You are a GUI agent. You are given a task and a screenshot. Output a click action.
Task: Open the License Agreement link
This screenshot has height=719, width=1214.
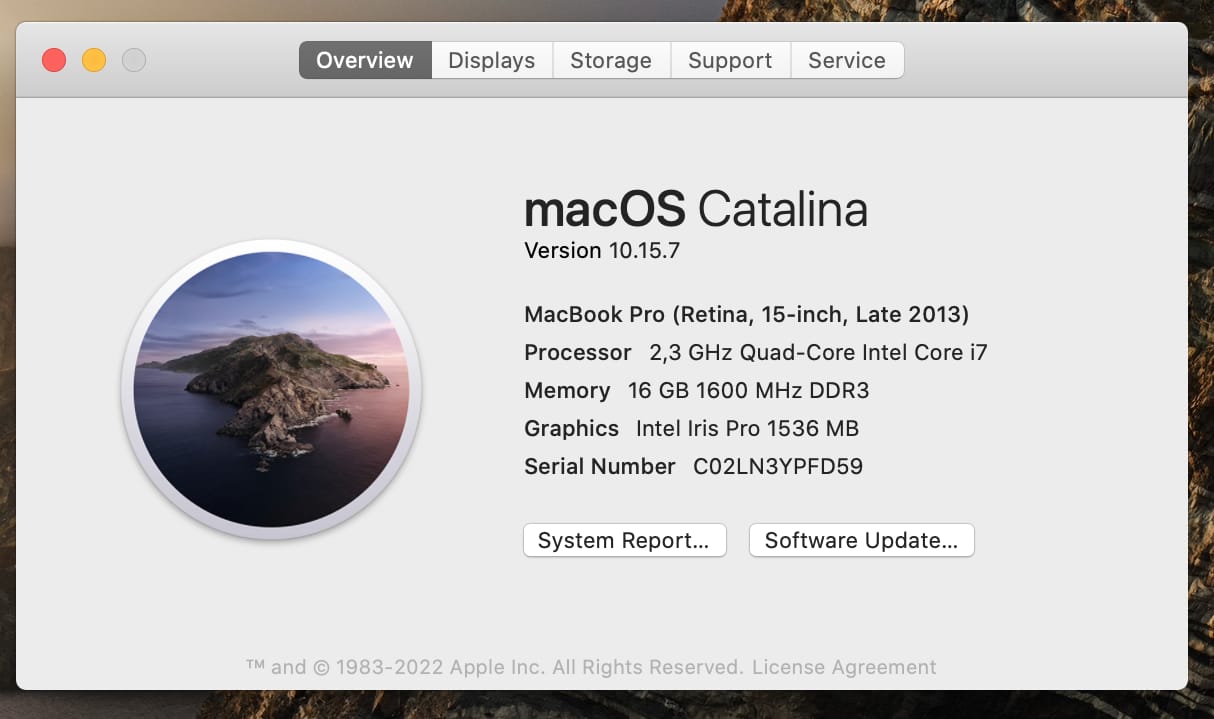click(844, 667)
